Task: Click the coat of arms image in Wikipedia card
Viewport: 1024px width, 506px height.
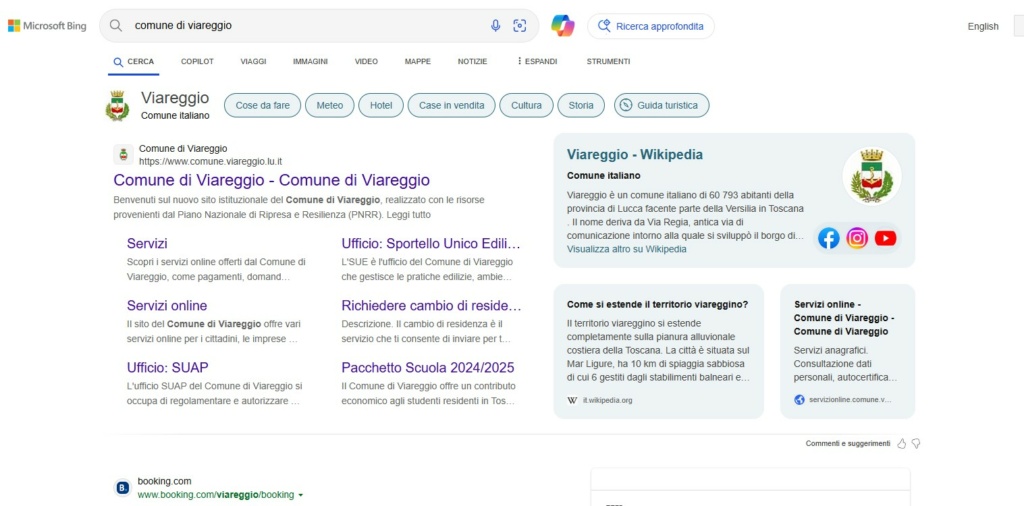Action: 872,176
